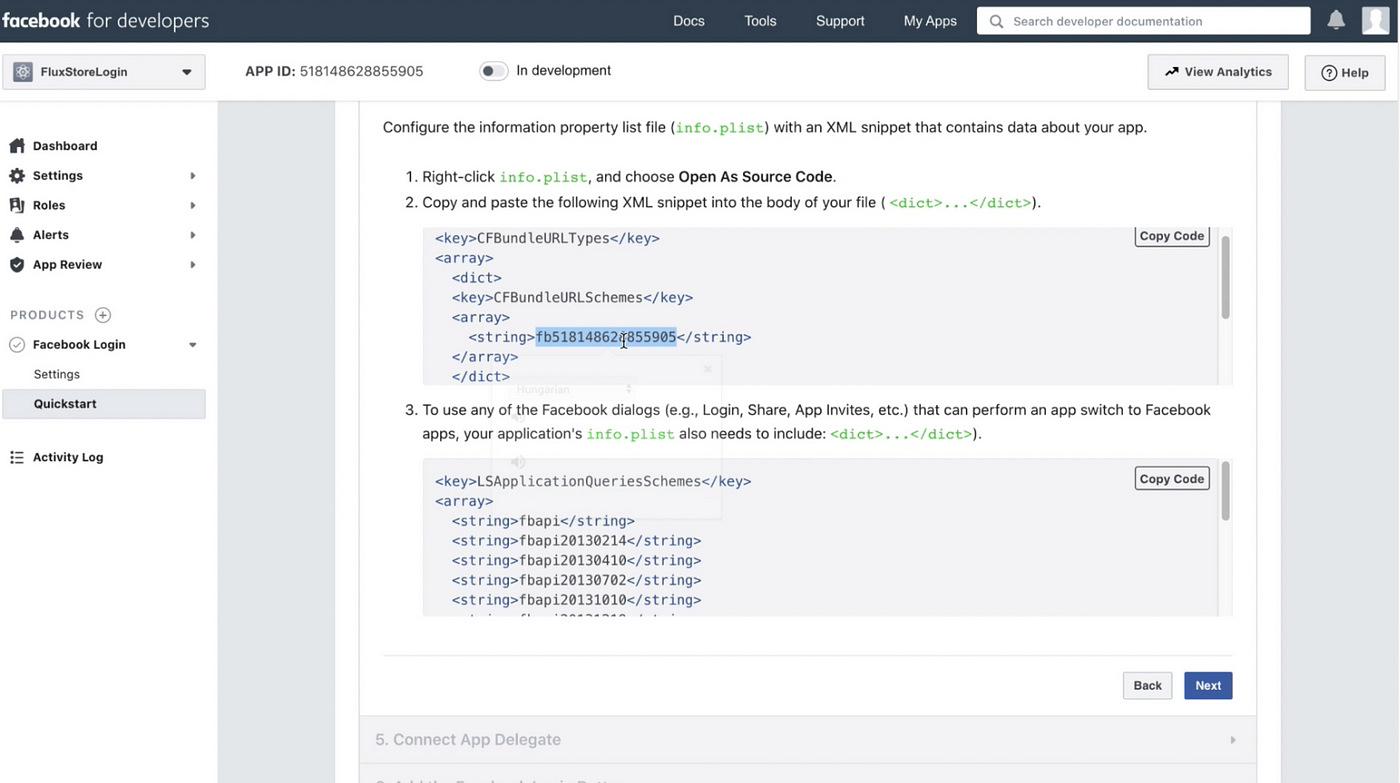Click the FluxStoreLogin app icon
This screenshot has width=1400, height=783.
pos(22,72)
